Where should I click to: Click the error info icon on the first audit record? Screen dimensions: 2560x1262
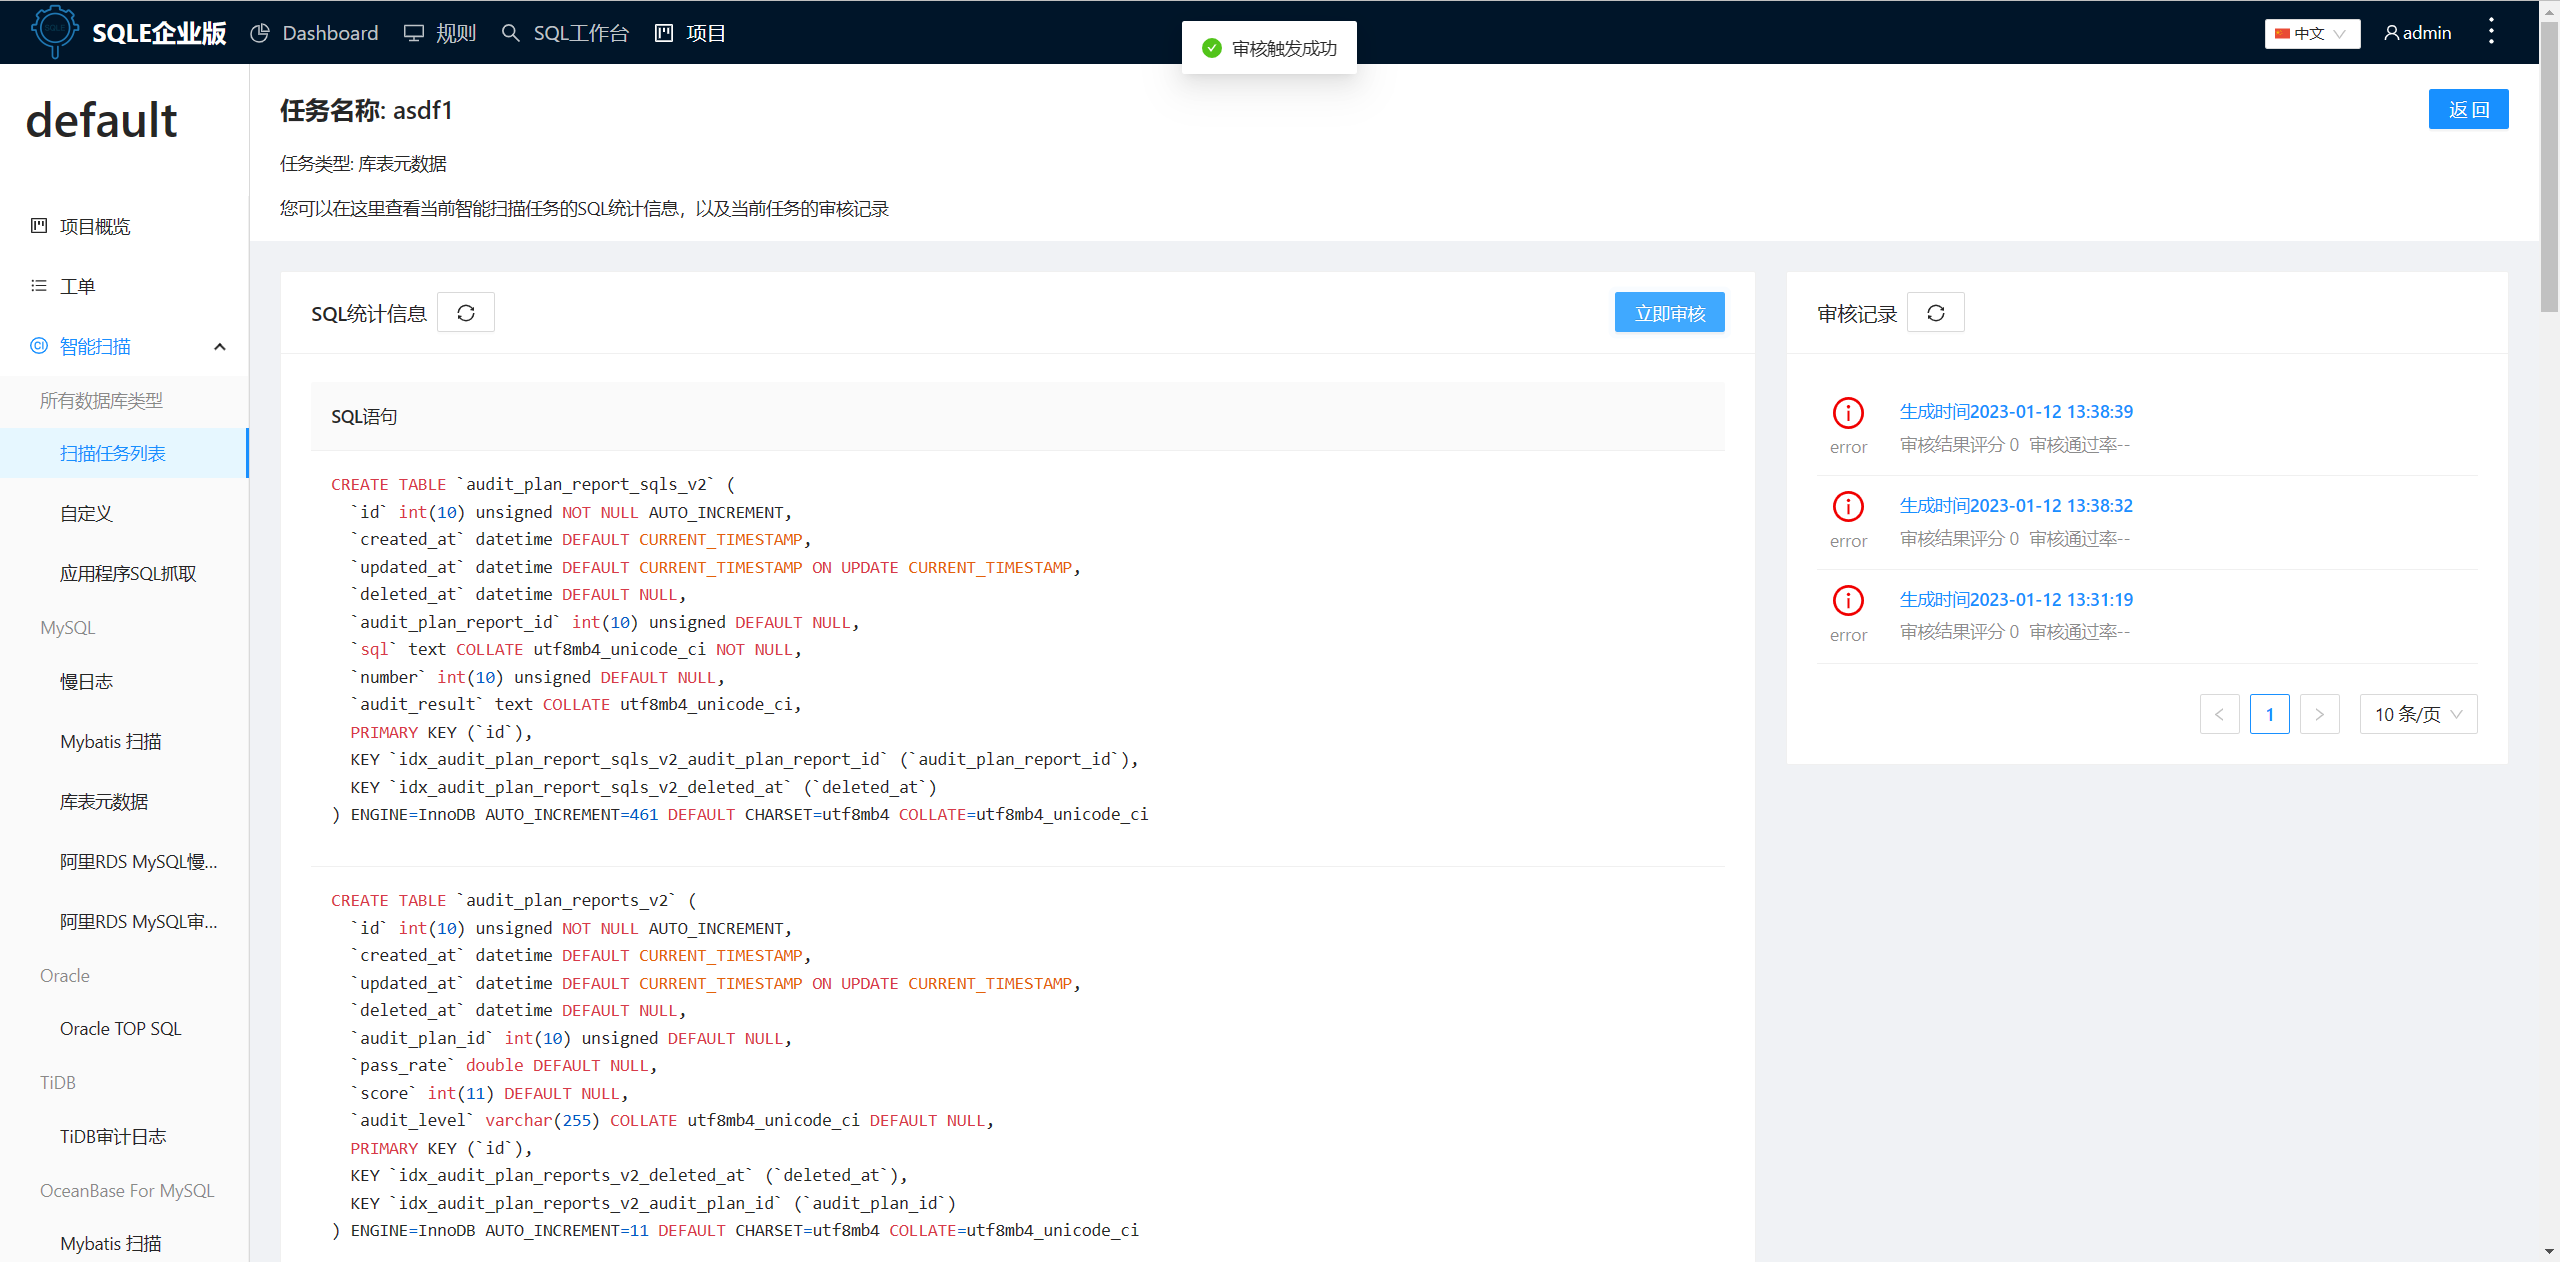(1847, 413)
